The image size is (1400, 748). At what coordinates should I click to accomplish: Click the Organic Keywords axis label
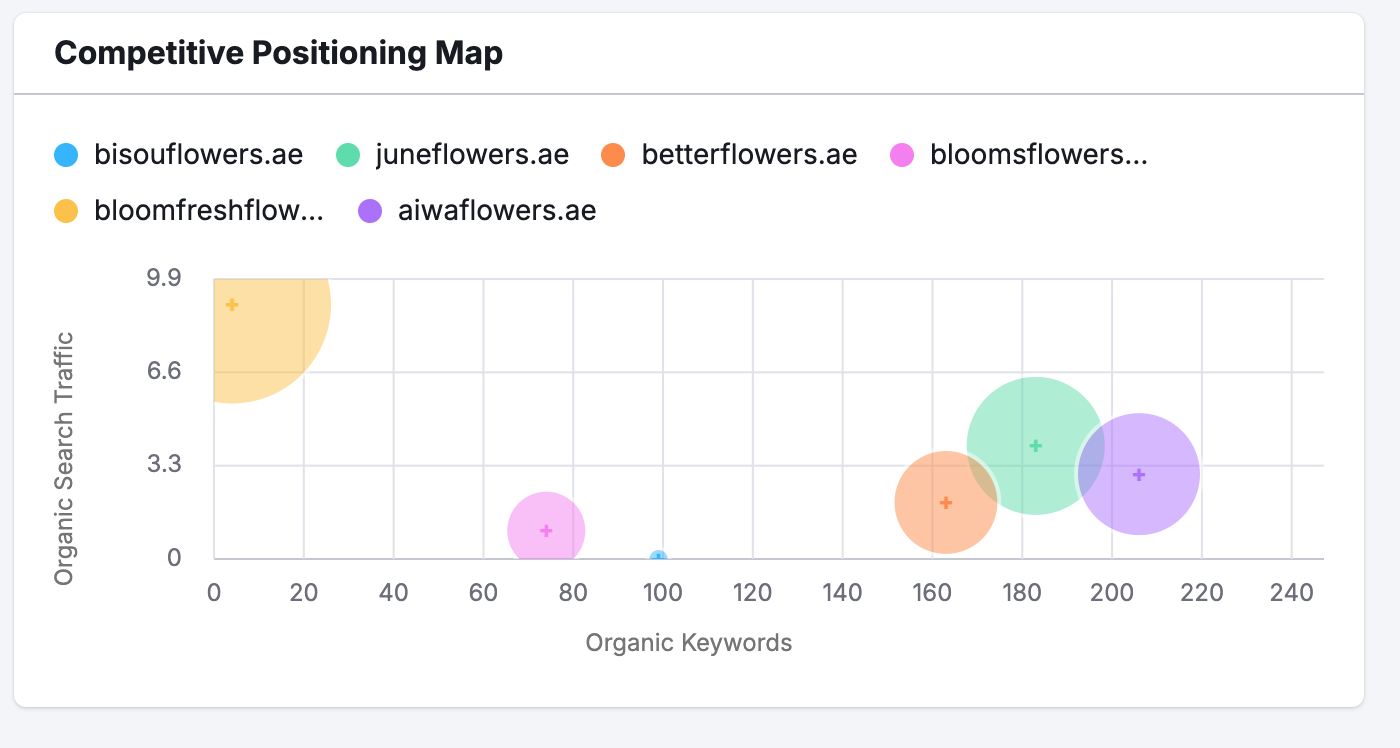click(x=689, y=643)
